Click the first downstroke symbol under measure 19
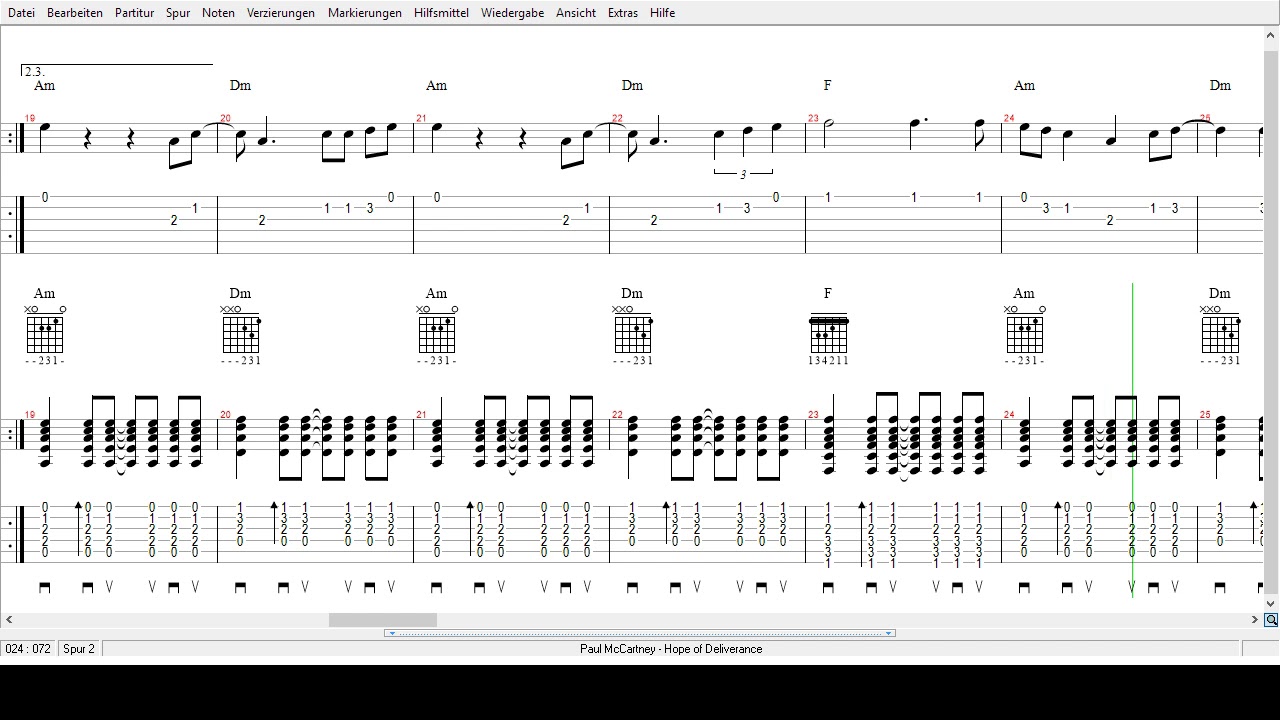Image resolution: width=1280 pixels, height=720 pixels. [x=44, y=588]
